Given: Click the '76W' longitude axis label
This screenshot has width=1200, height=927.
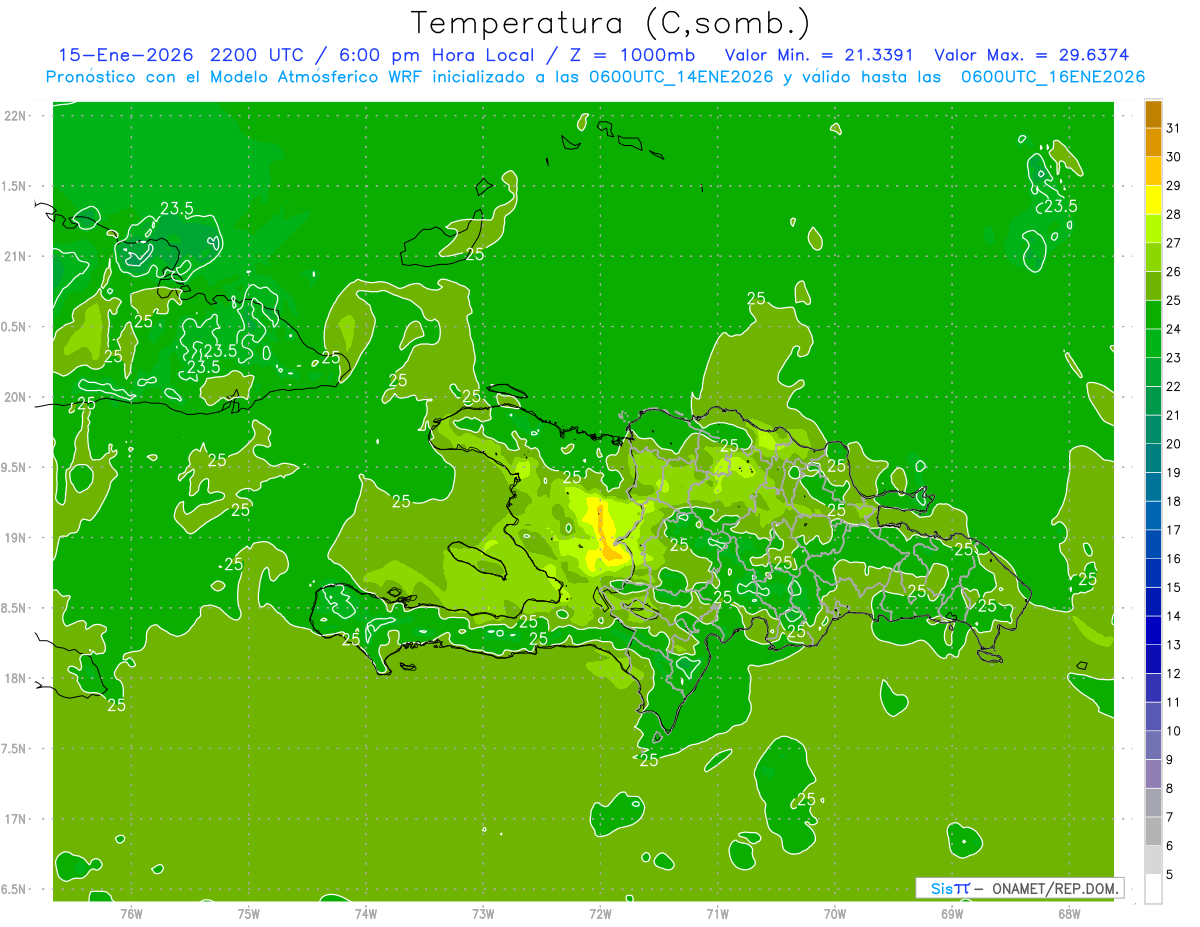Looking at the screenshot, I should [x=131, y=914].
